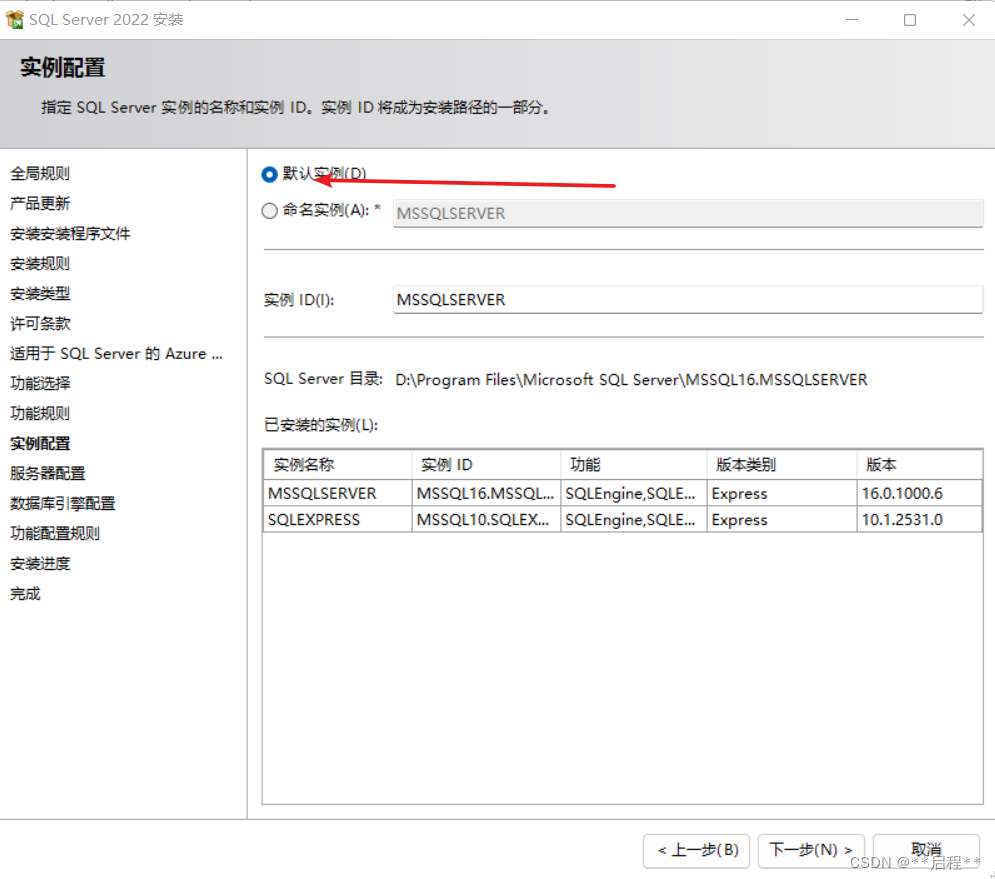Screen dimensions: 995x879
Task: Open the 产品更新 step in sidebar
Action: pyautogui.click(x=40, y=203)
